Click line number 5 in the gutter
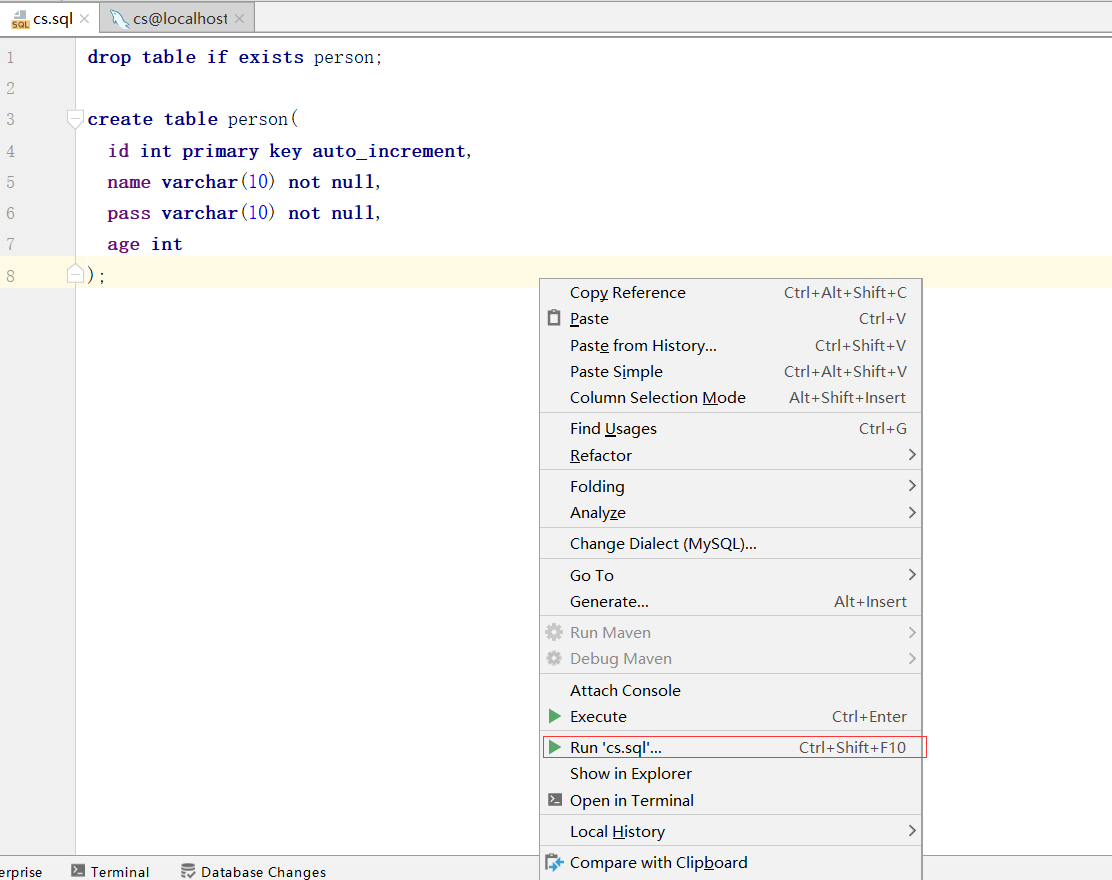 (10, 181)
